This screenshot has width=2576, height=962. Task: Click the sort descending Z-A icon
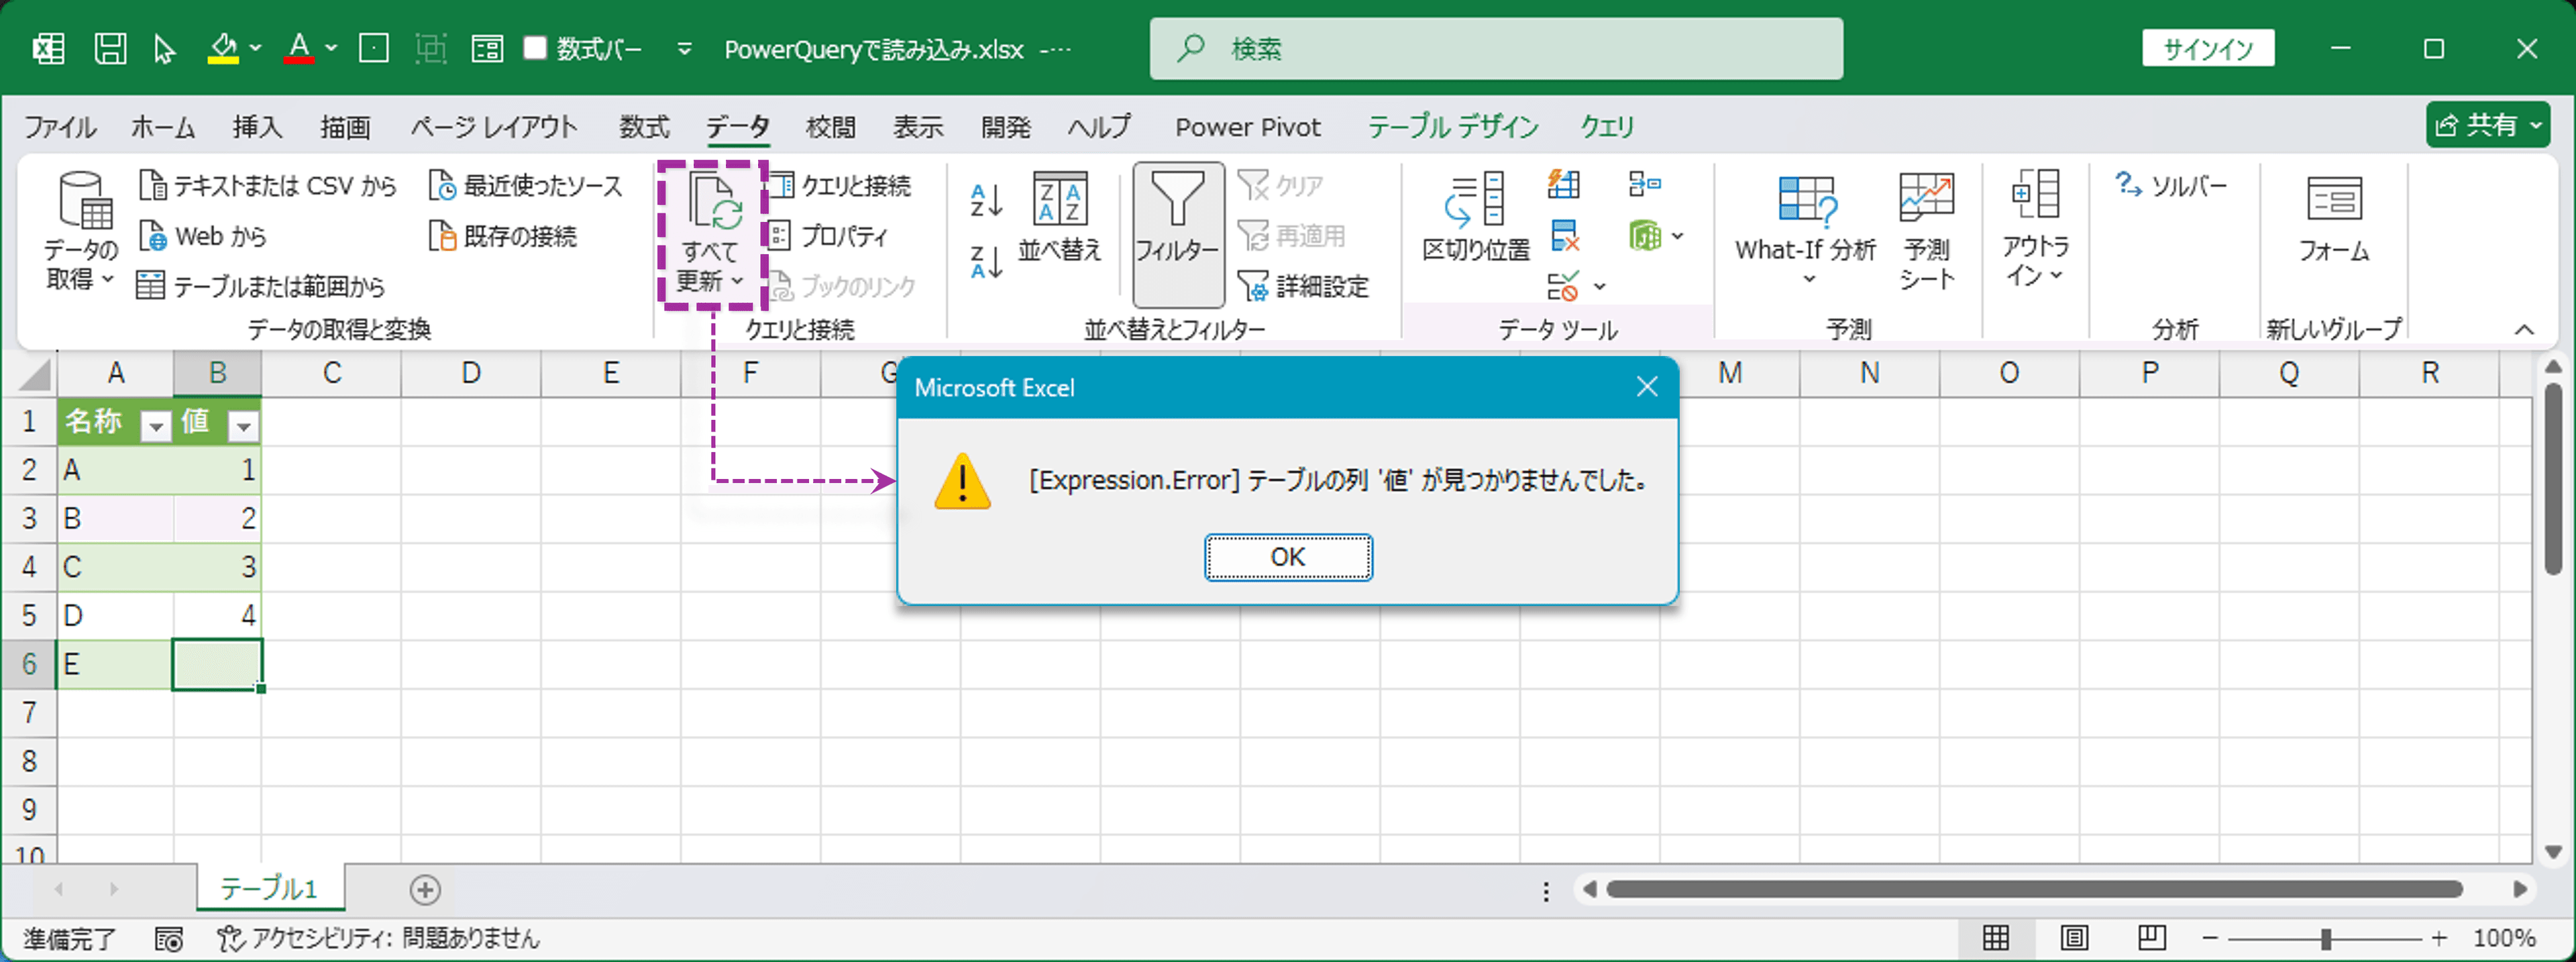pyautogui.click(x=986, y=262)
